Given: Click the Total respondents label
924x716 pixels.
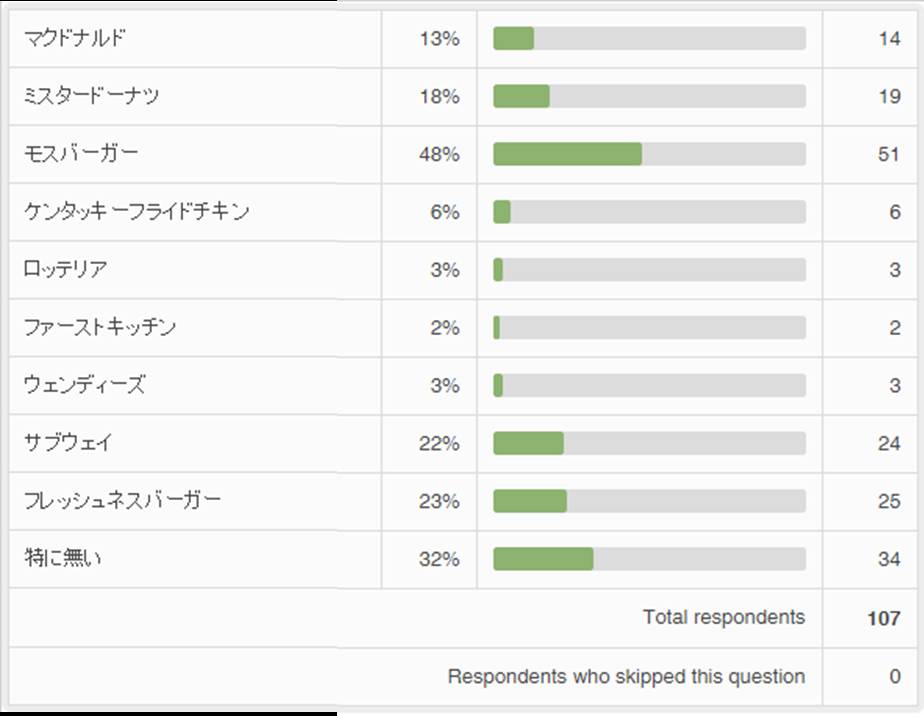Looking at the screenshot, I should tap(723, 617).
